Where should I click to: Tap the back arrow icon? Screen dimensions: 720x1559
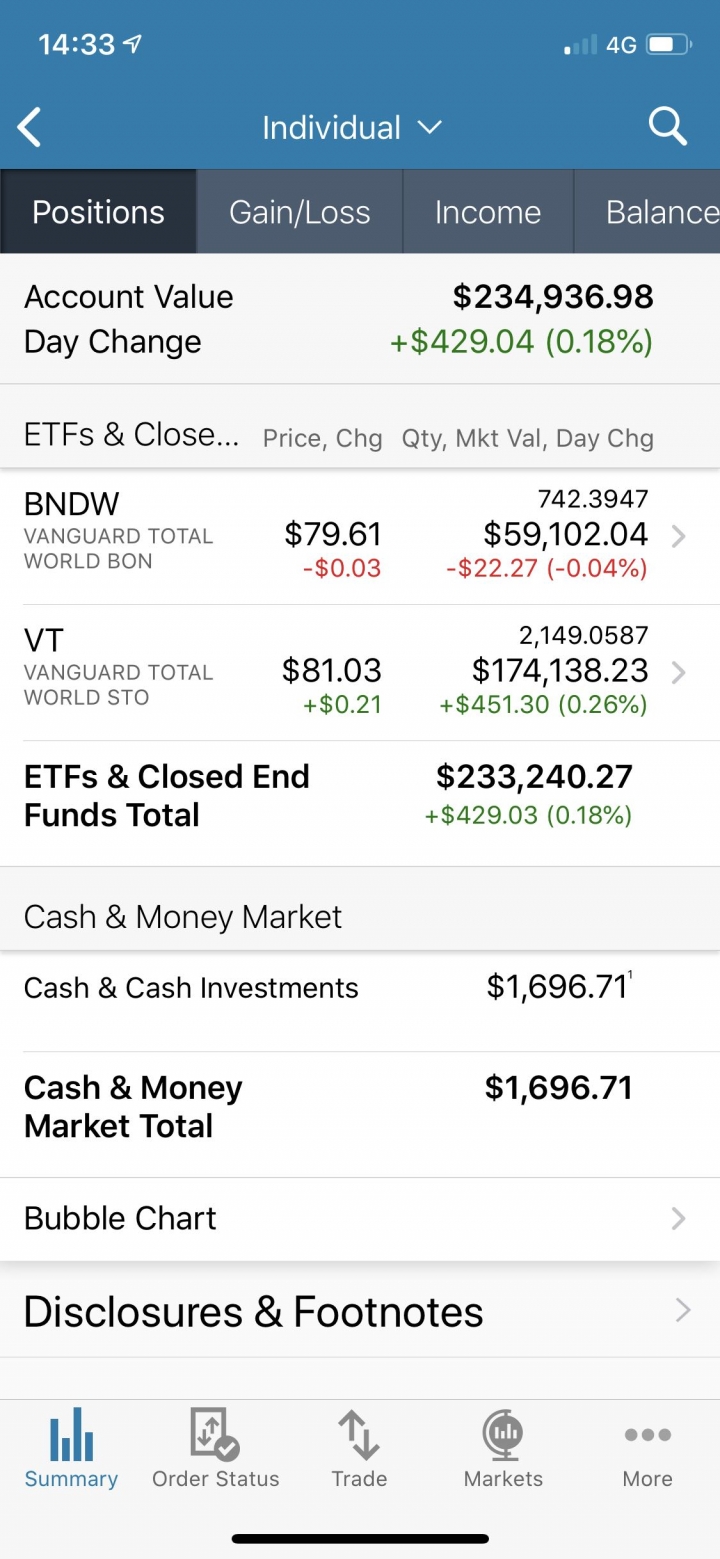pyautogui.click(x=30, y=128)
